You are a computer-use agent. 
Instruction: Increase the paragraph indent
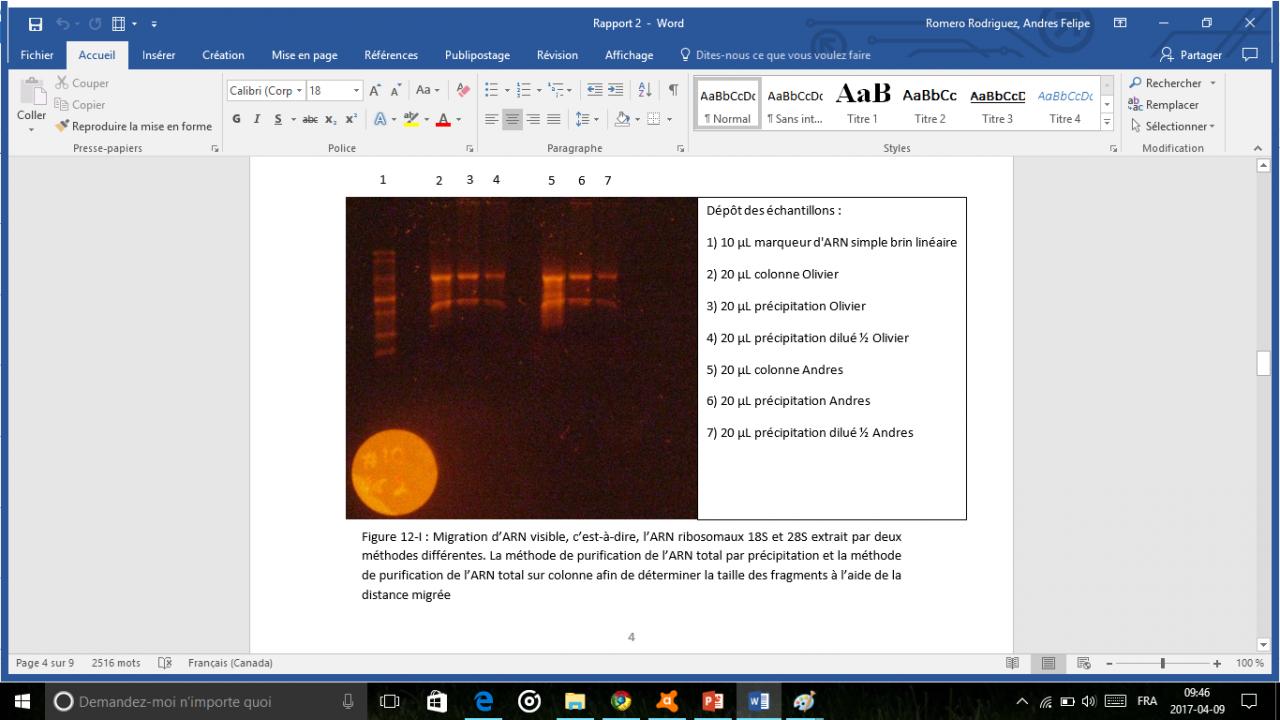(x=615, y=90)
